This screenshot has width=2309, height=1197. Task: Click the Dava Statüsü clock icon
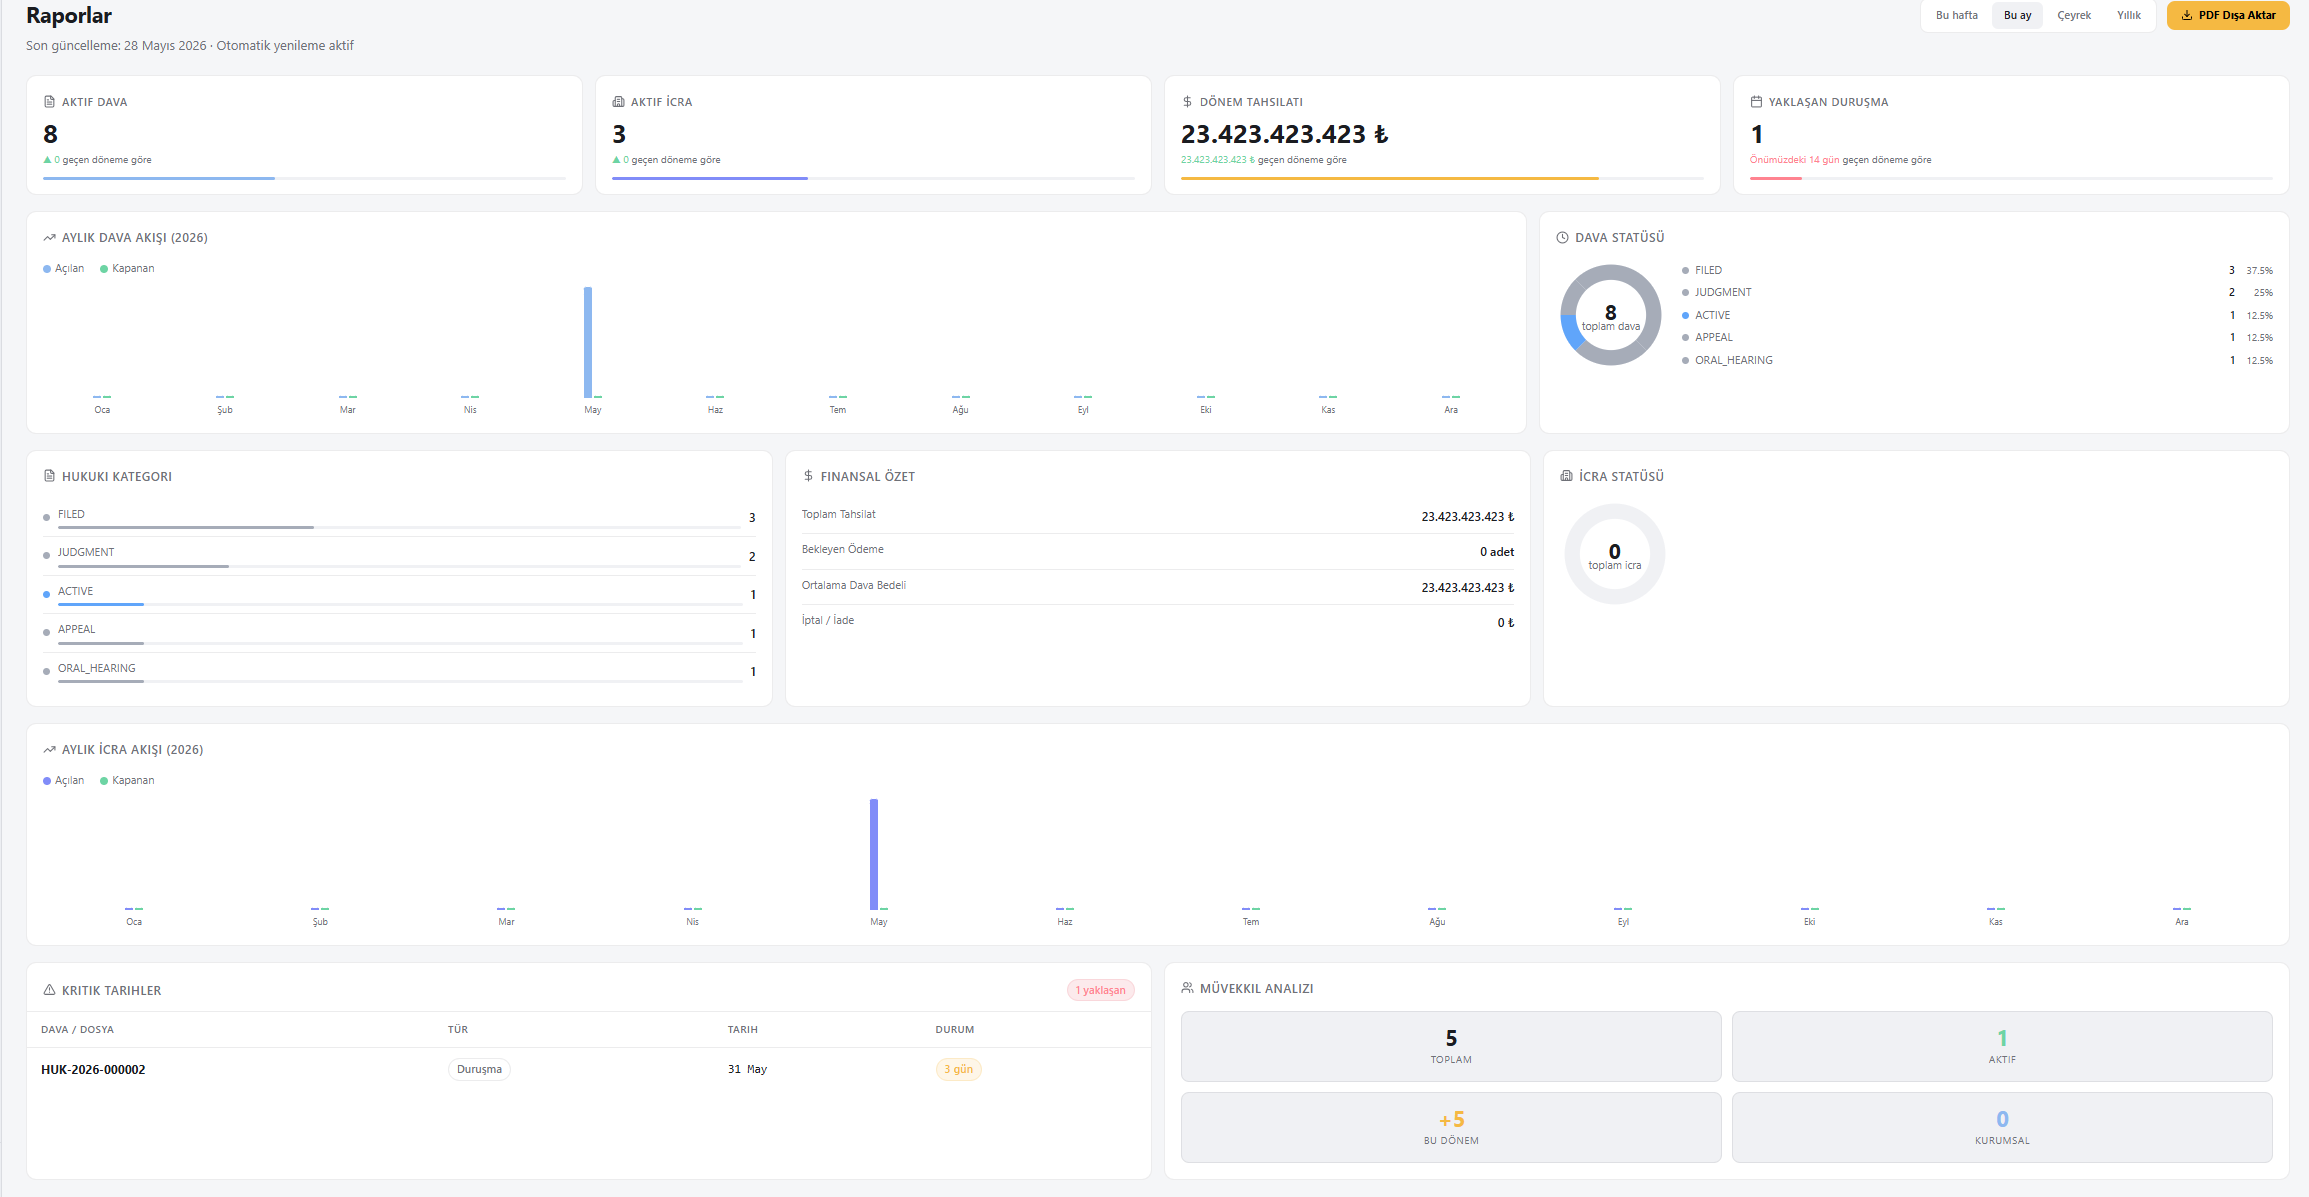[x=1563, y=238]
